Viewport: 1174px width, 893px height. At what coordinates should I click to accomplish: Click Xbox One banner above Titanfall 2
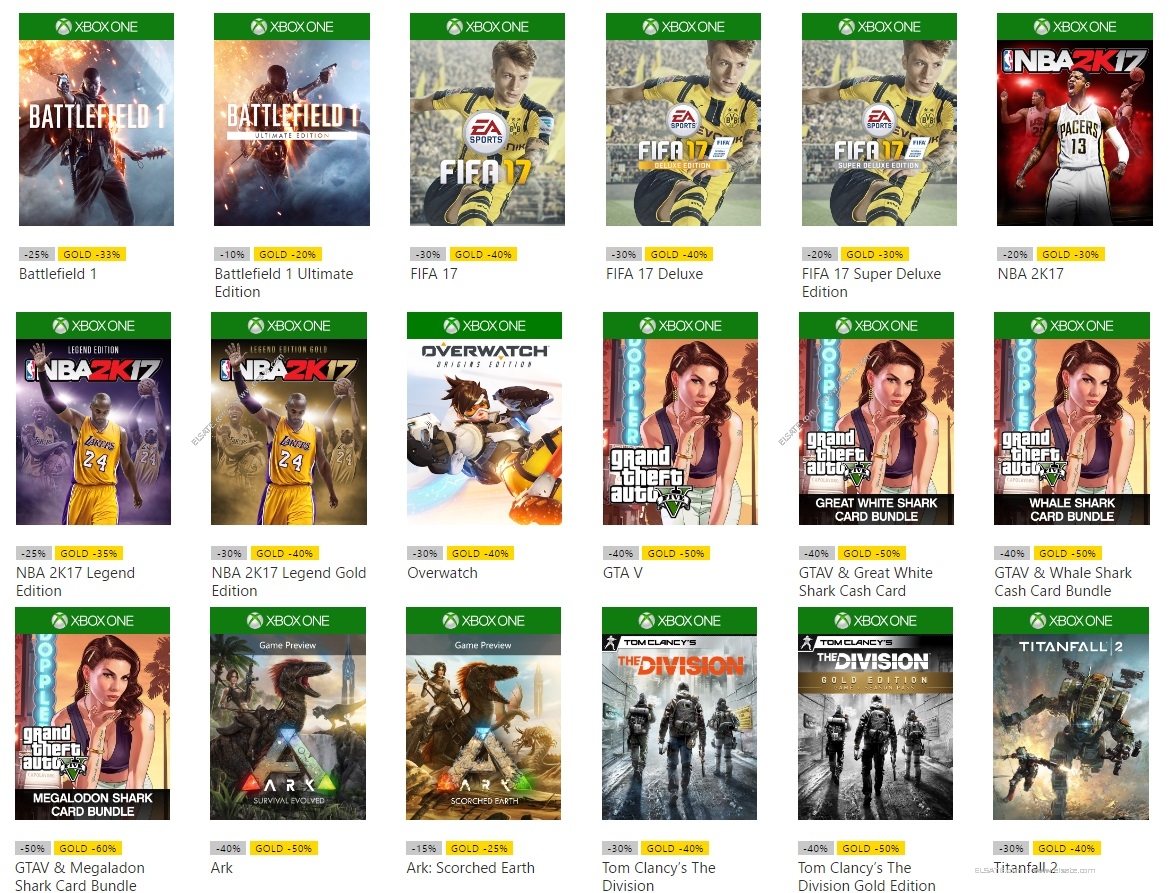point(1071,621)
